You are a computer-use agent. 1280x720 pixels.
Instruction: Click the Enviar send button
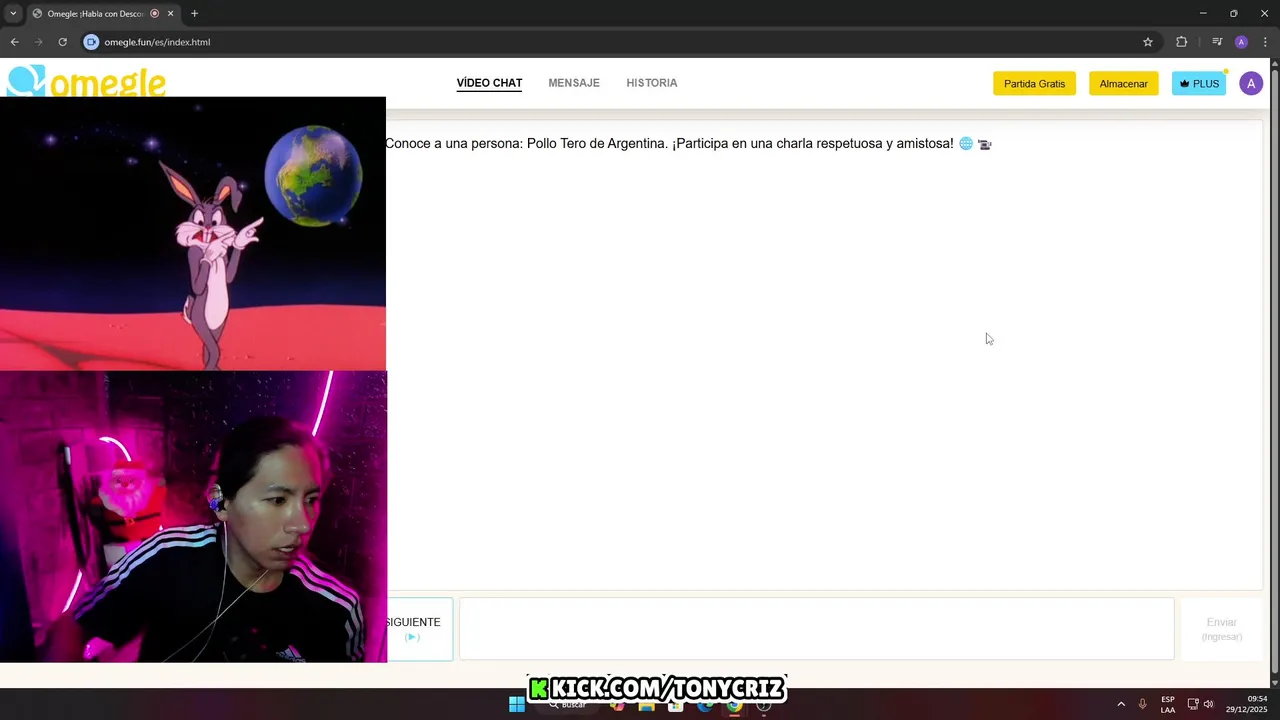(x=1221, y=629)
